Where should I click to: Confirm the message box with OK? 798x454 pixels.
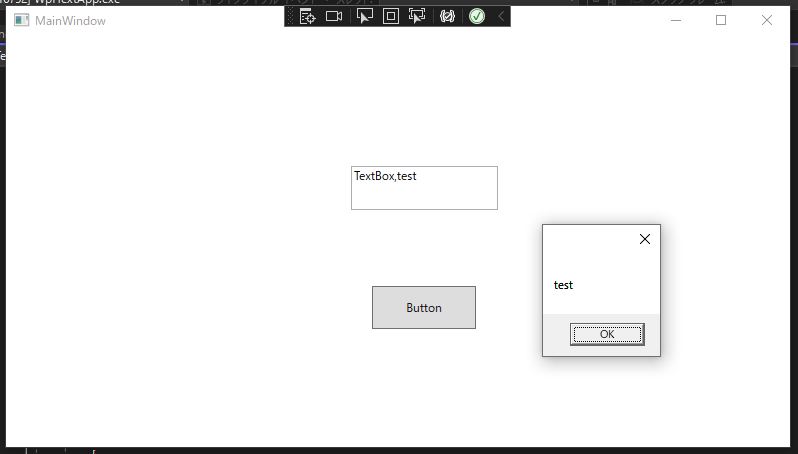(607, 334)
